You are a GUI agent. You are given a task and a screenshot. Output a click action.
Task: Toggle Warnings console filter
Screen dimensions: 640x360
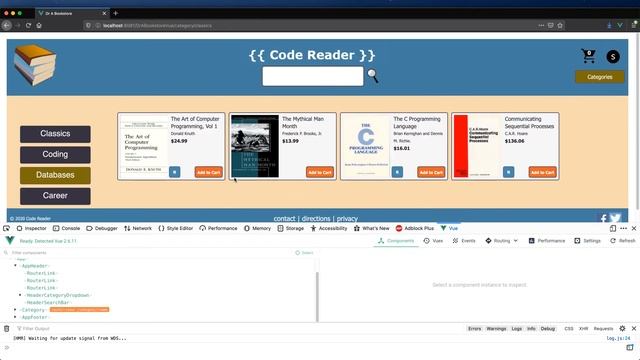pyautogui.click(x=496, y=329)
